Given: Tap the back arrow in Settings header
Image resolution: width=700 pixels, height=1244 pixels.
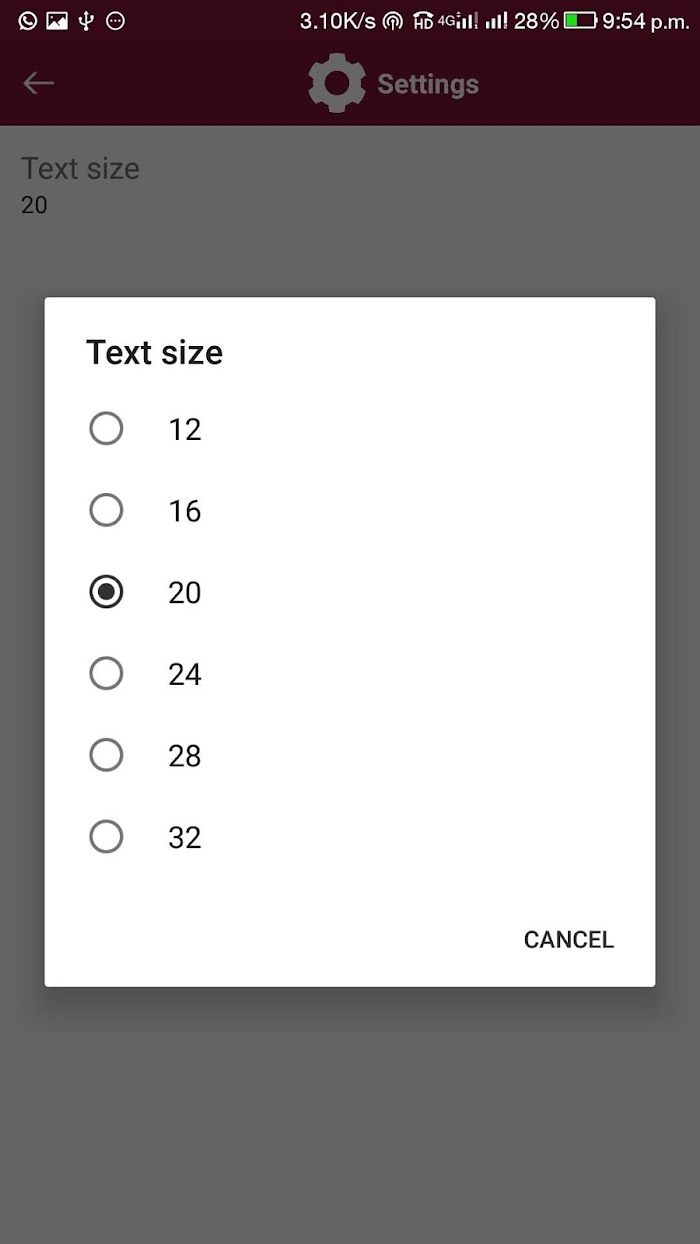Looking at the screenshot, I should point(39,83).
